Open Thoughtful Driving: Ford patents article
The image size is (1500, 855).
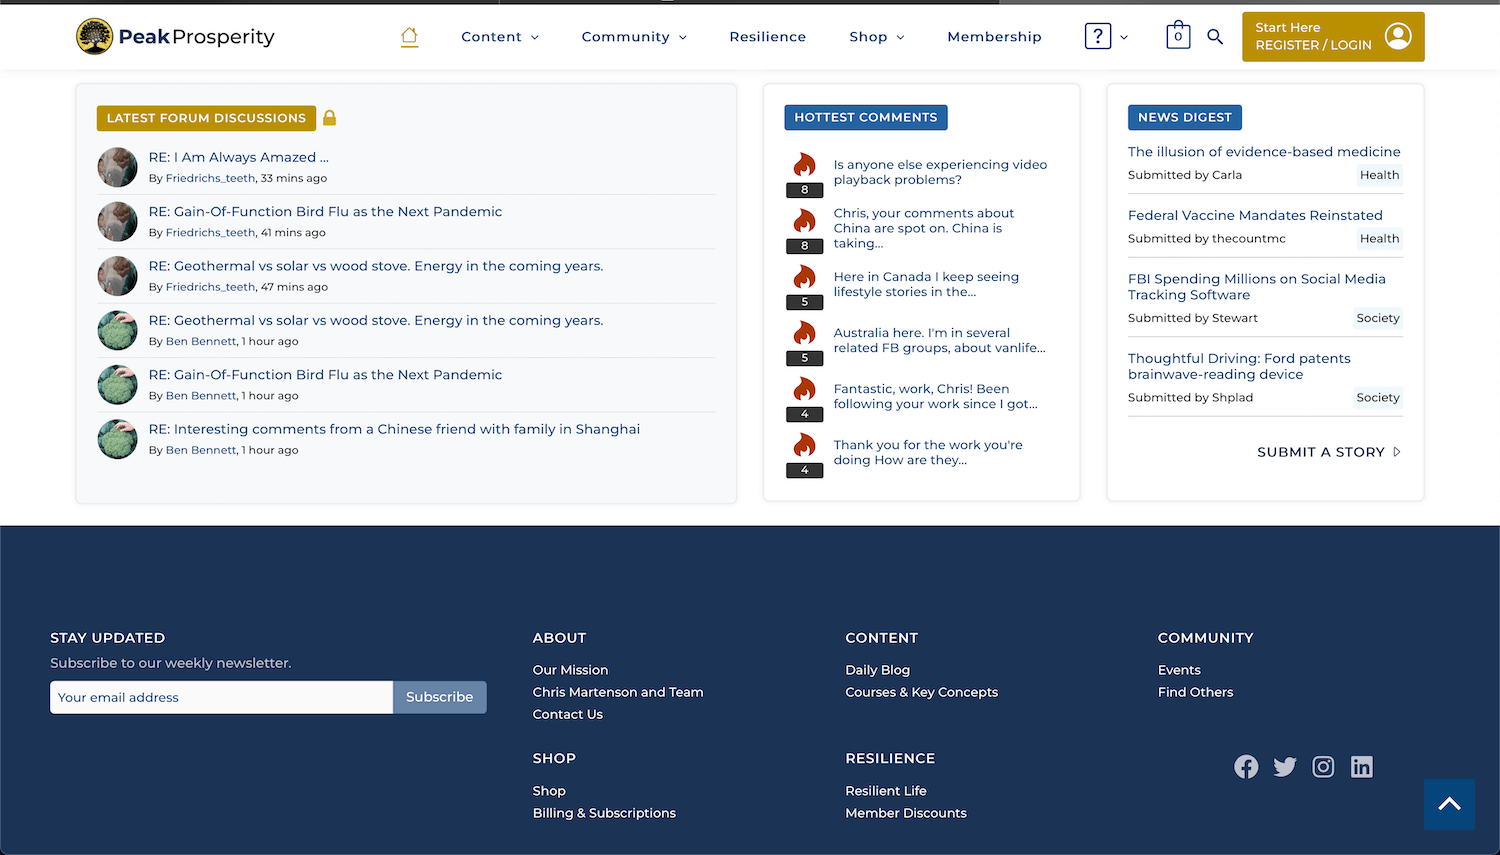coord(1239,366)
